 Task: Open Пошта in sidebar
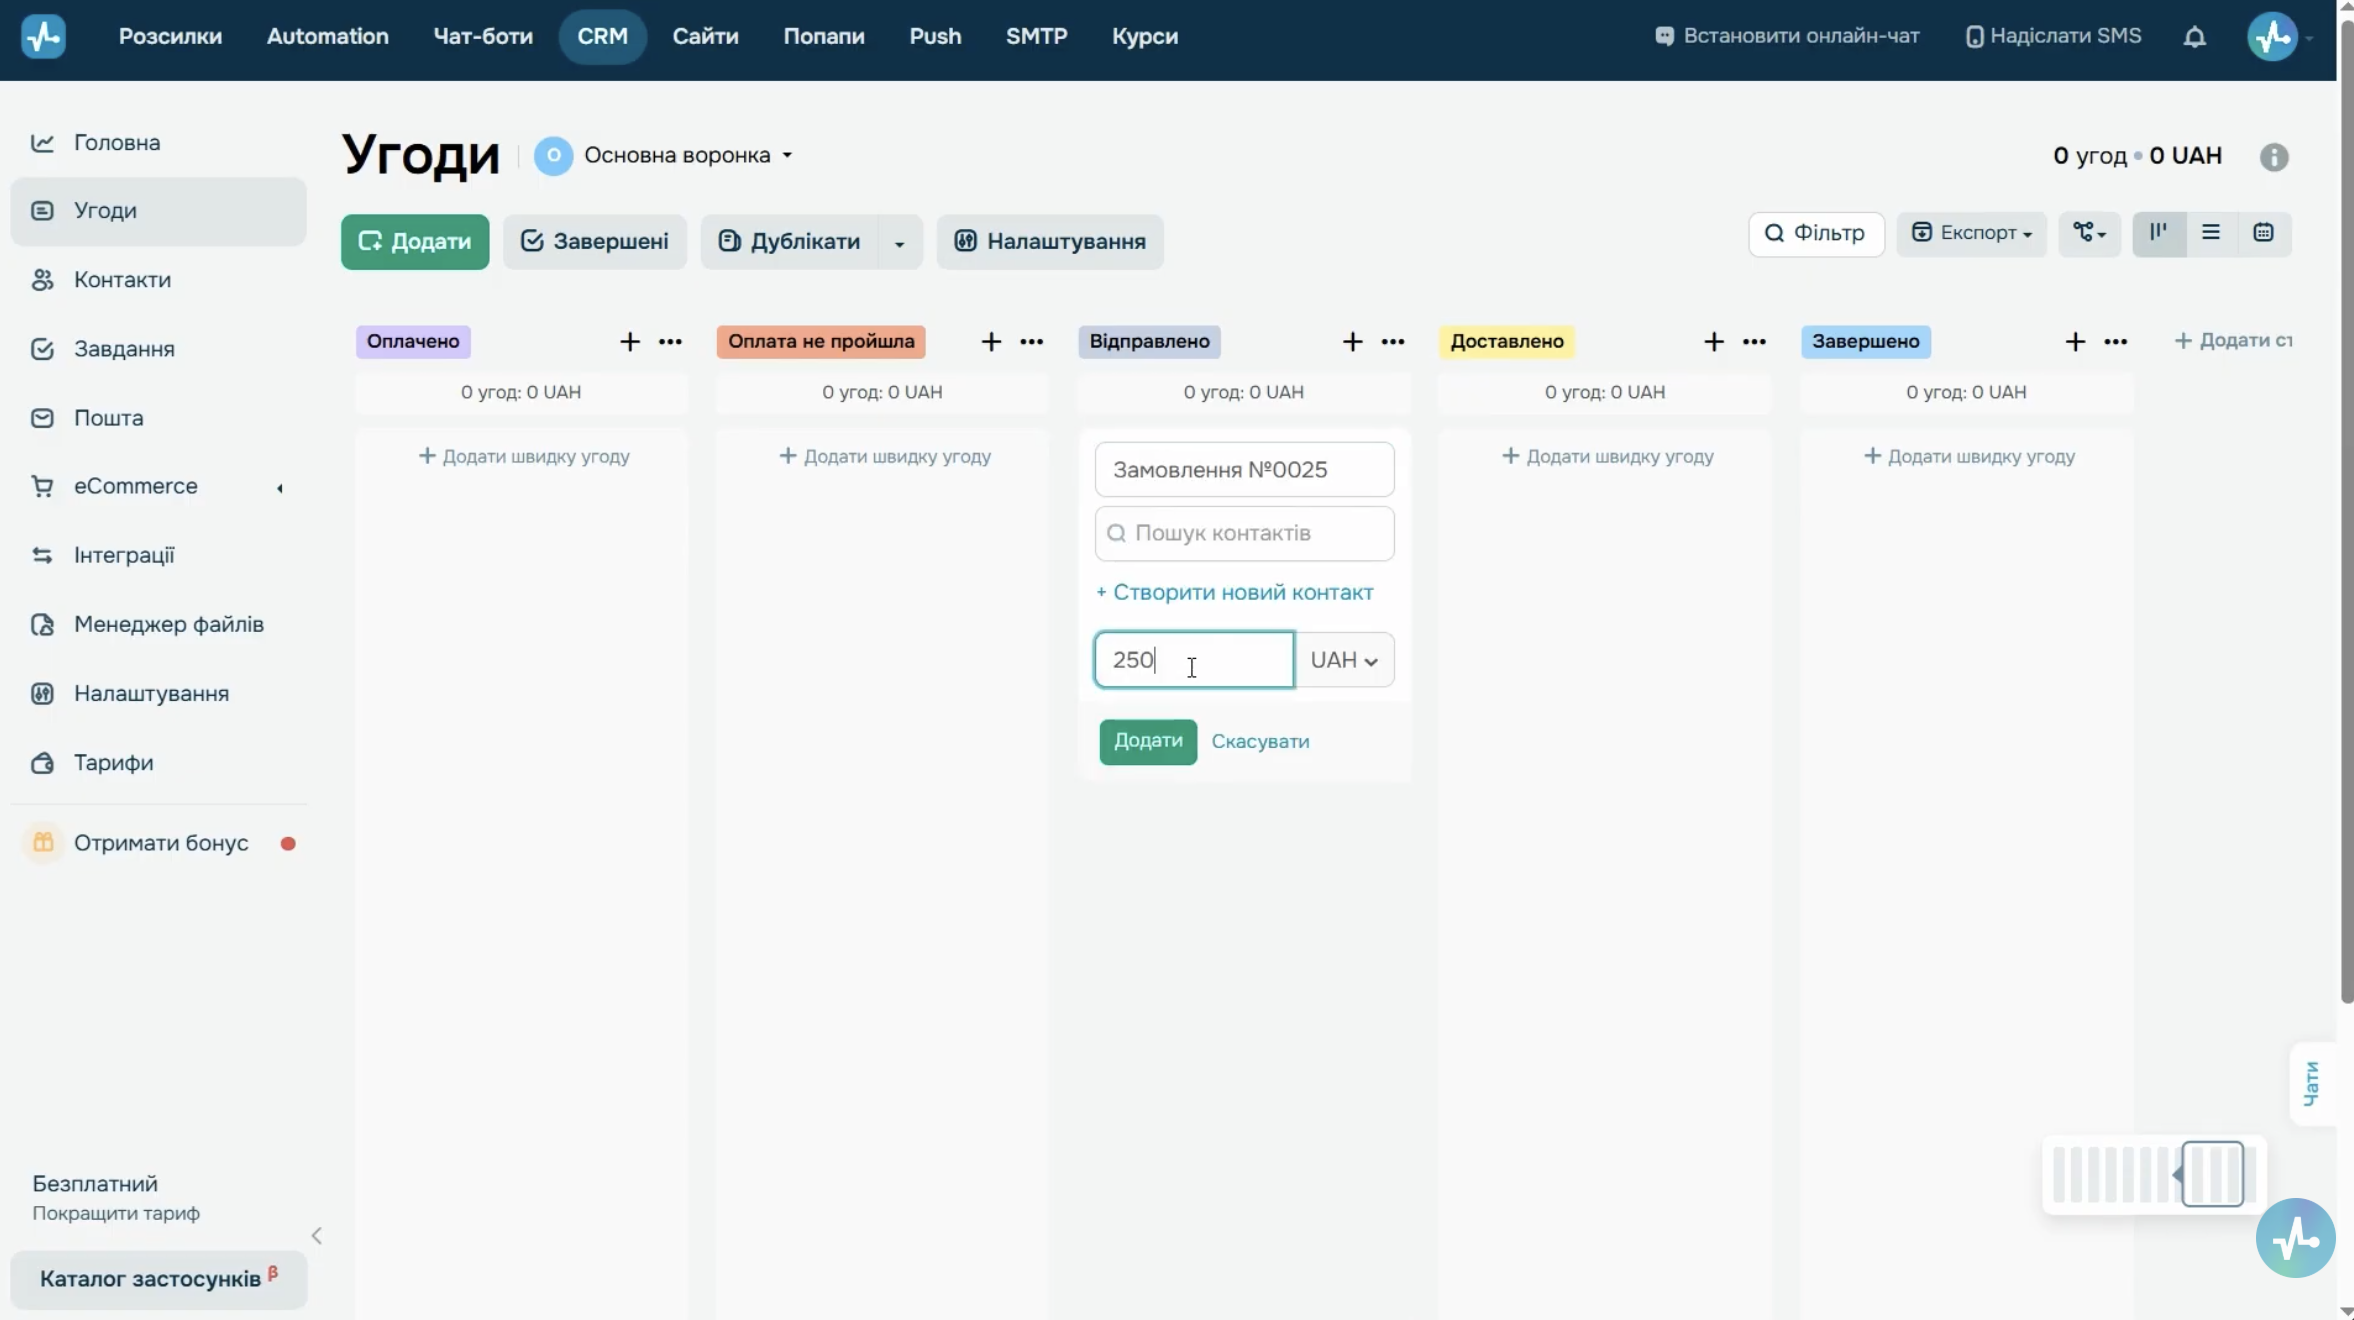(x=158, y=418)
